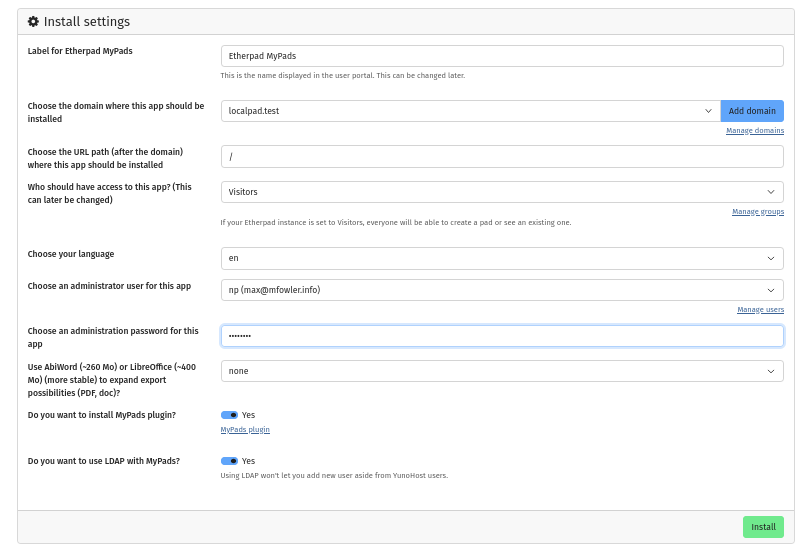The image size is (806, 553).
Task: Focus the administration password field
Action: coord(502,336)
